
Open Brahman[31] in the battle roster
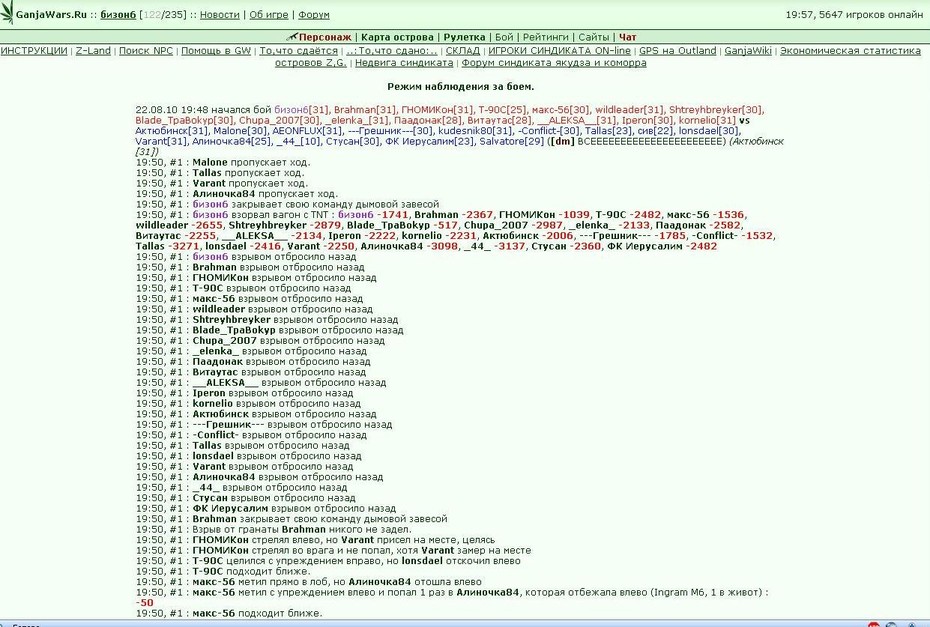365,110
